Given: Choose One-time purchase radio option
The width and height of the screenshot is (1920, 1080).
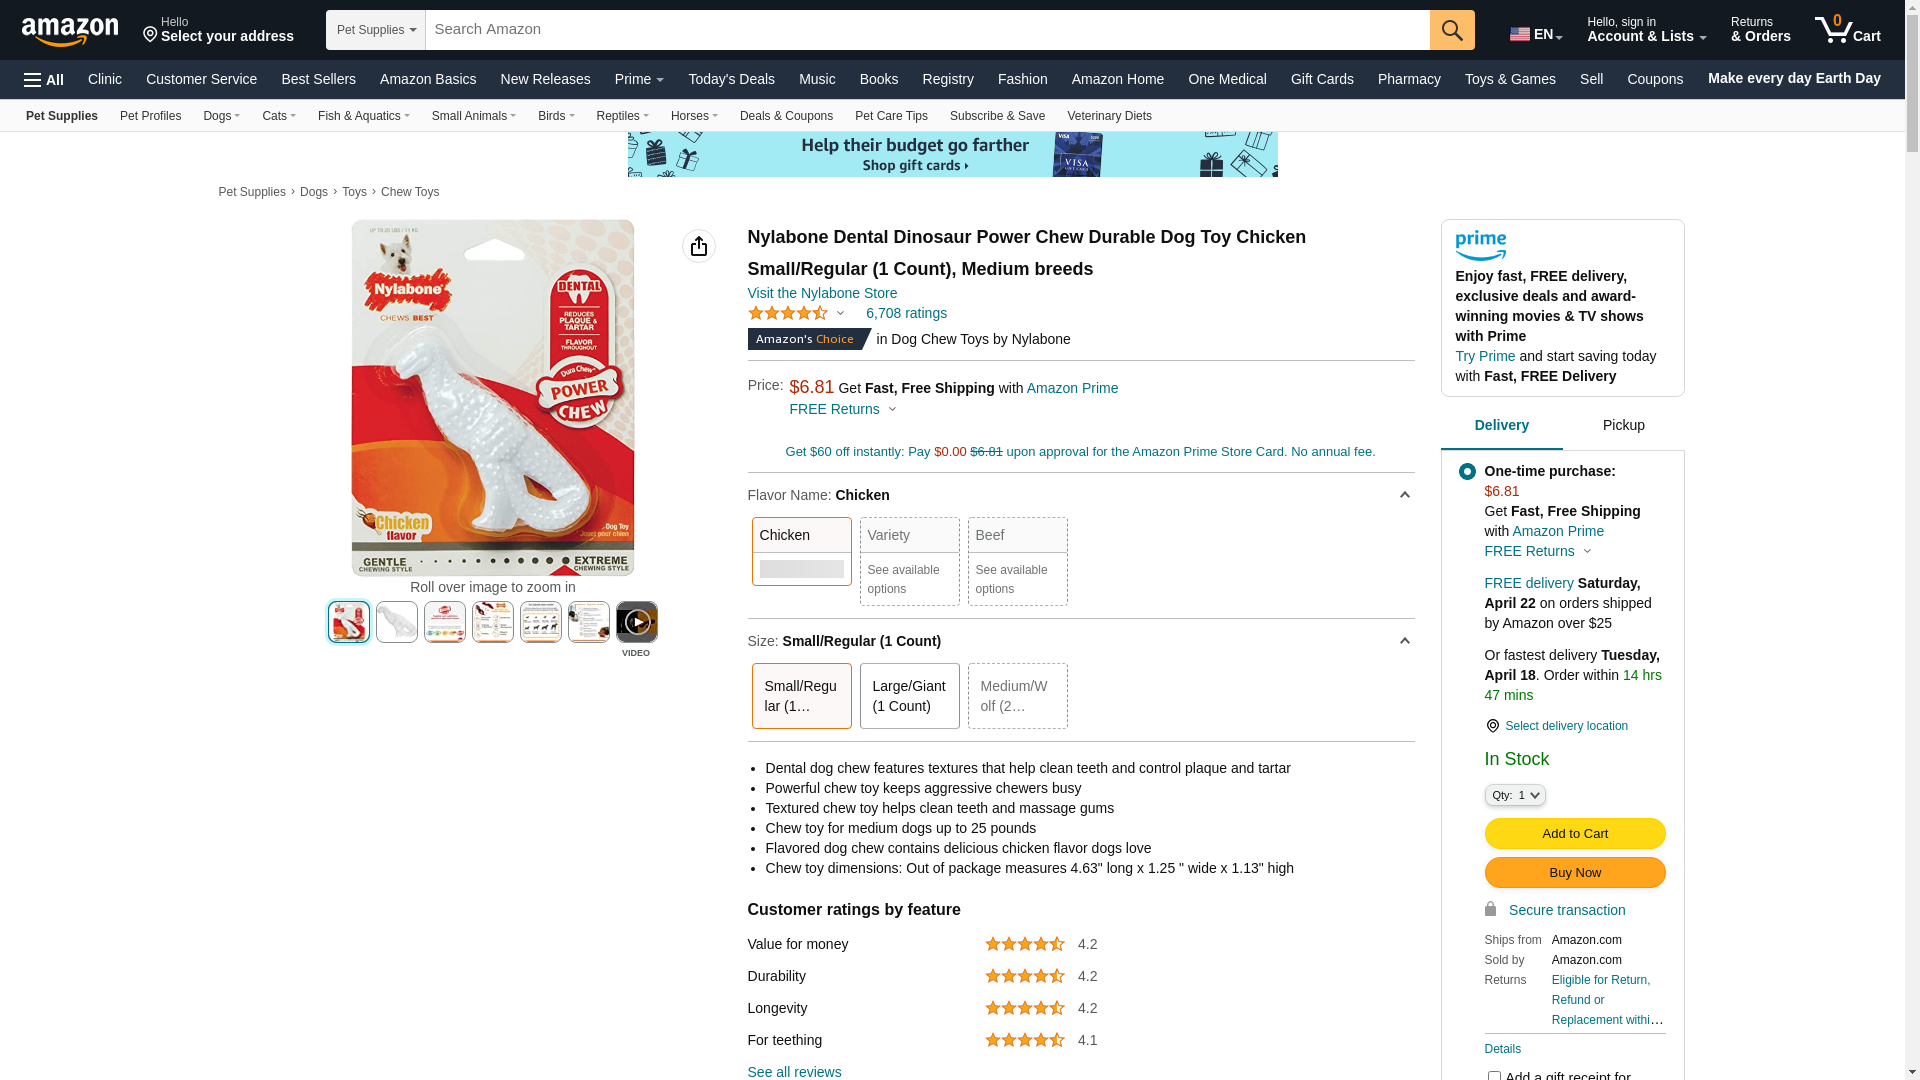Looking at the screenshot, I should coord(1467,471).
